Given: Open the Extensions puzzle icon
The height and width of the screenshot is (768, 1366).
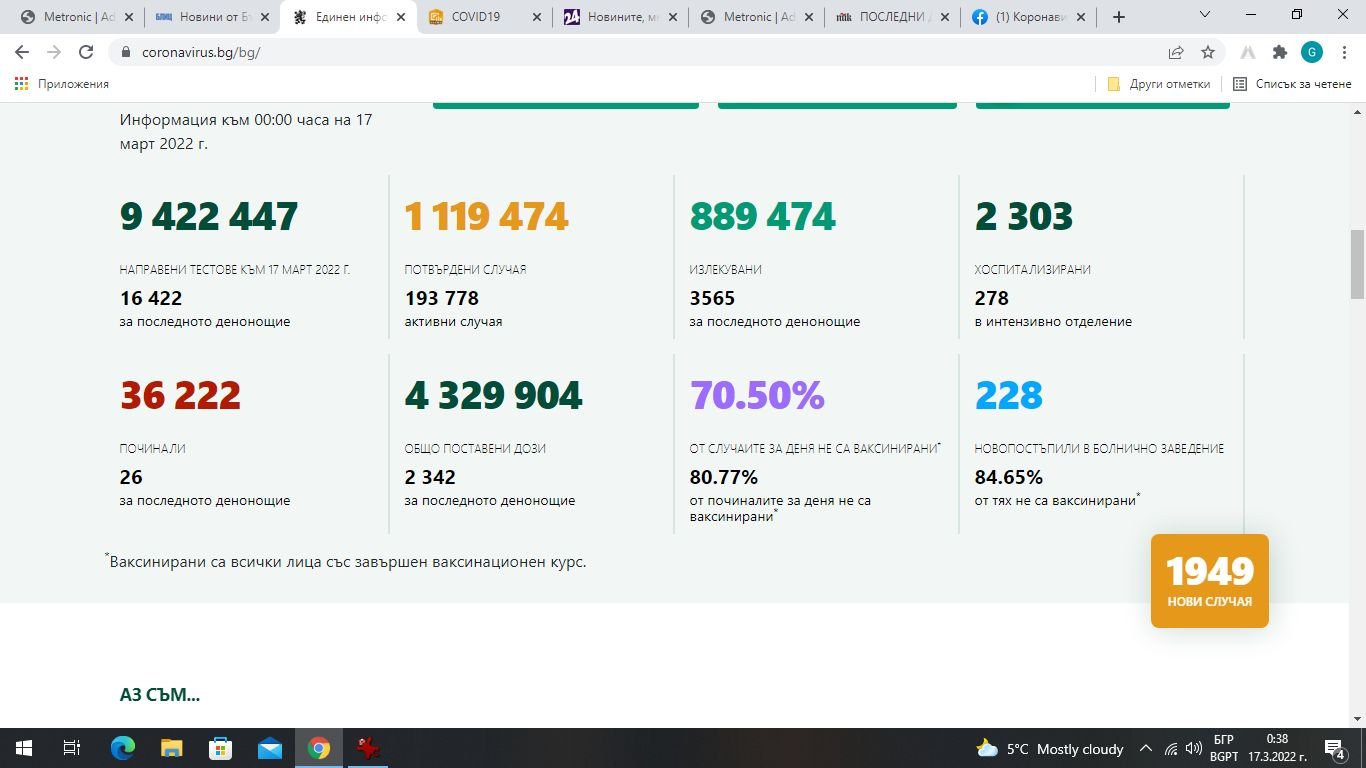Looking at the screenshot, I should click(x=1279, y=52).
